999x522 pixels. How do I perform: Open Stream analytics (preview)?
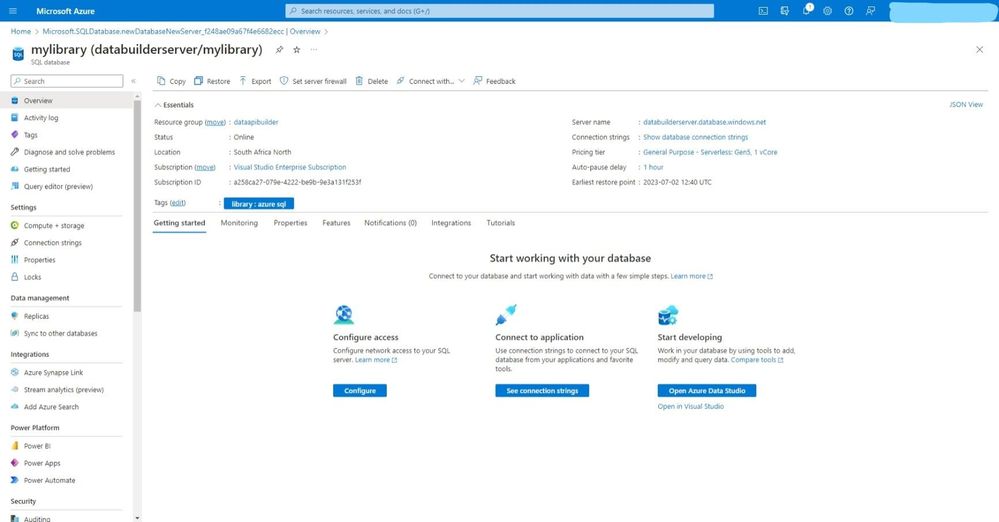pos(66,389)
